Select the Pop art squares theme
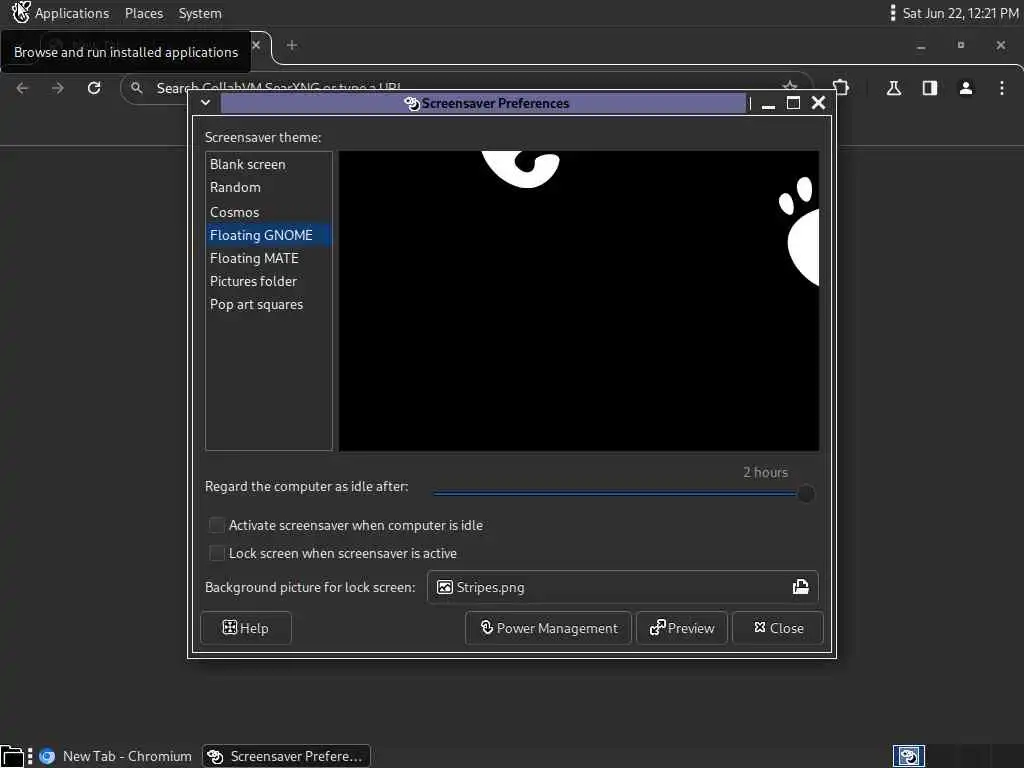The image size is (1024, 768). click(268, 304)
